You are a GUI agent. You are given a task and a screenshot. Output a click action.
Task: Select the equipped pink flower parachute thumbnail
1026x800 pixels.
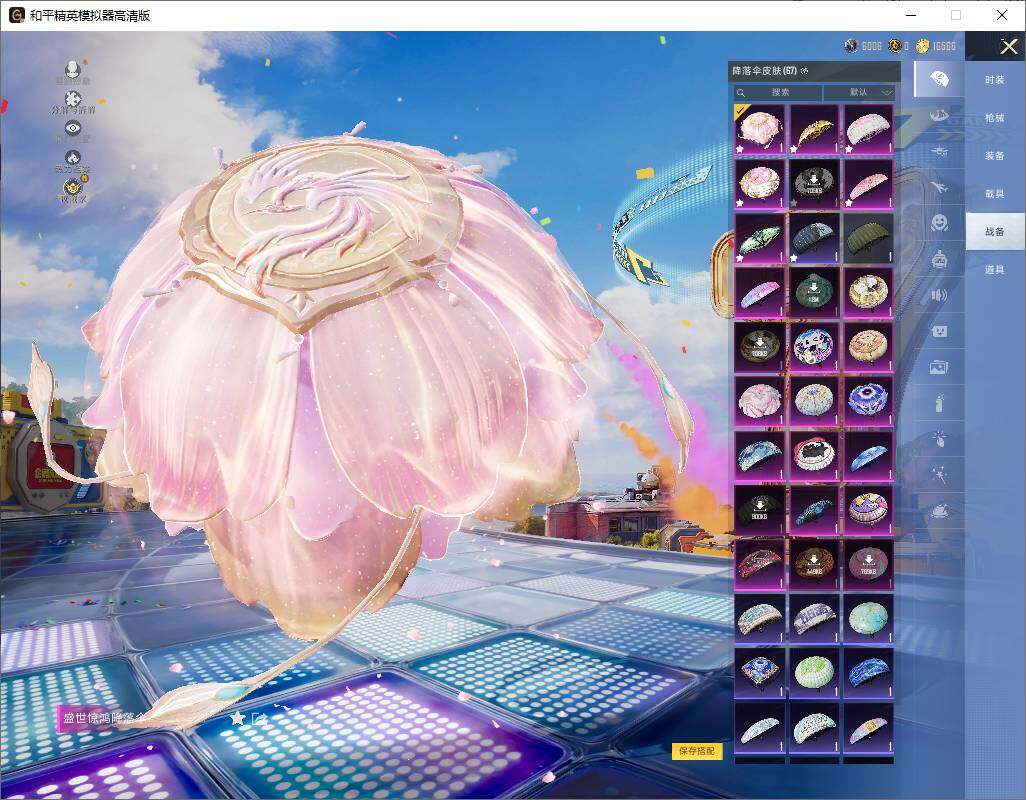[x=759, y=129]
